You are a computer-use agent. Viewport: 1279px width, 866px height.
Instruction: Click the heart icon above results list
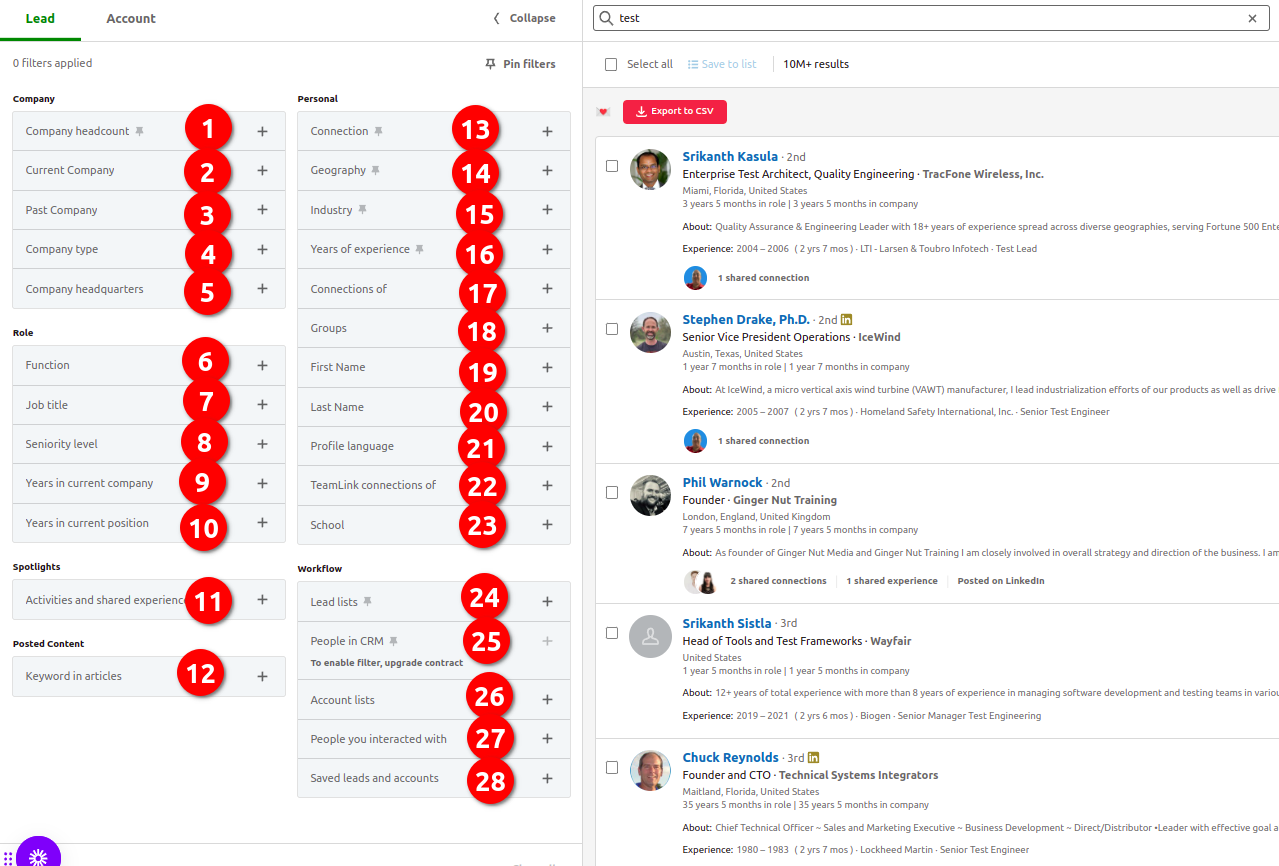pyautogui.click(x=603, y=111)
